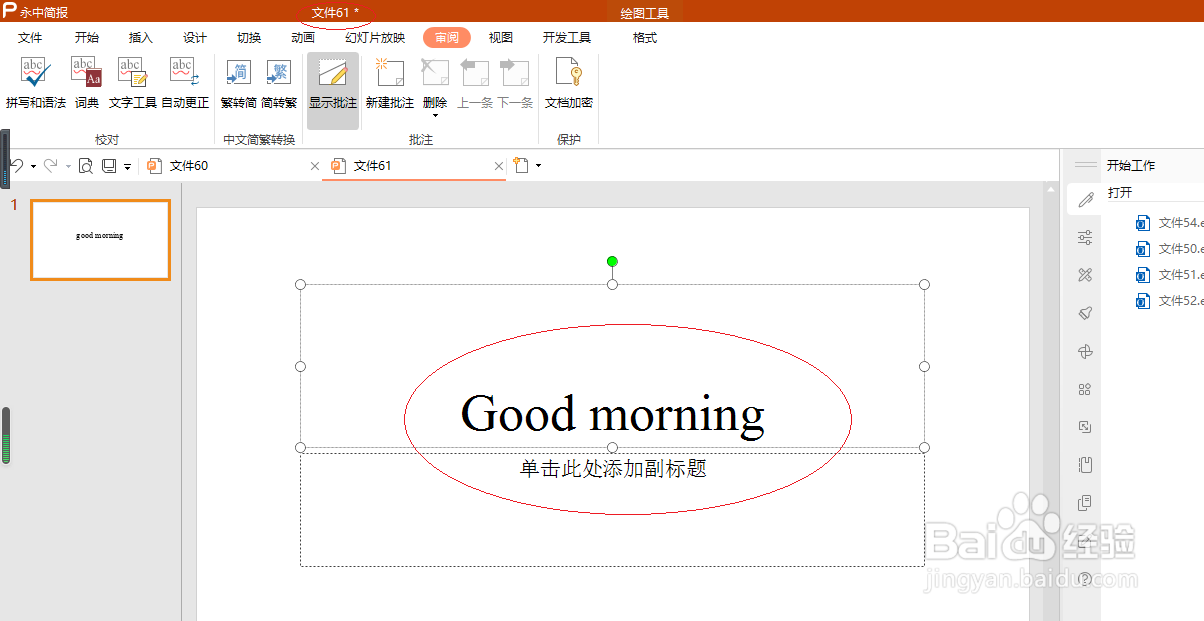The height and width of the screenshot is (621, 1204).
Task: Switch to the 幻灯片放映 ribbon tab
Action: pyautogui.click(x=375, y=37)
